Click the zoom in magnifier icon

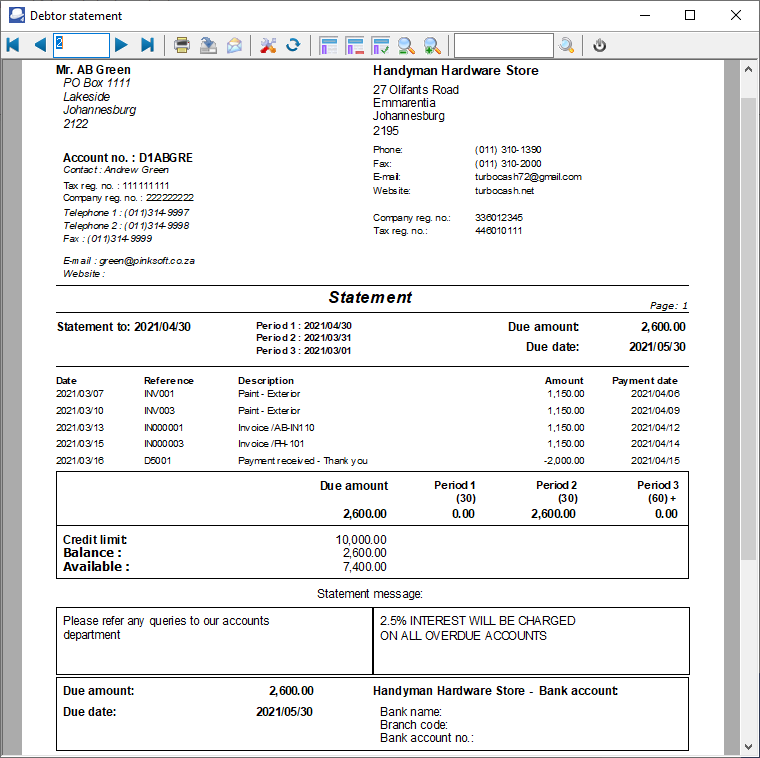click(432, 45)
